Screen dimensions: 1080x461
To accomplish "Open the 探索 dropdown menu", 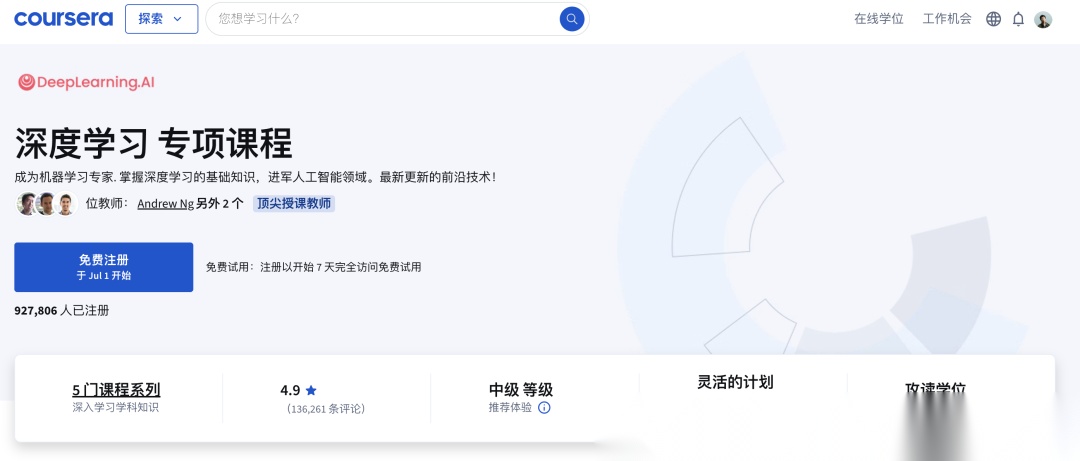I will coord(161,19).
